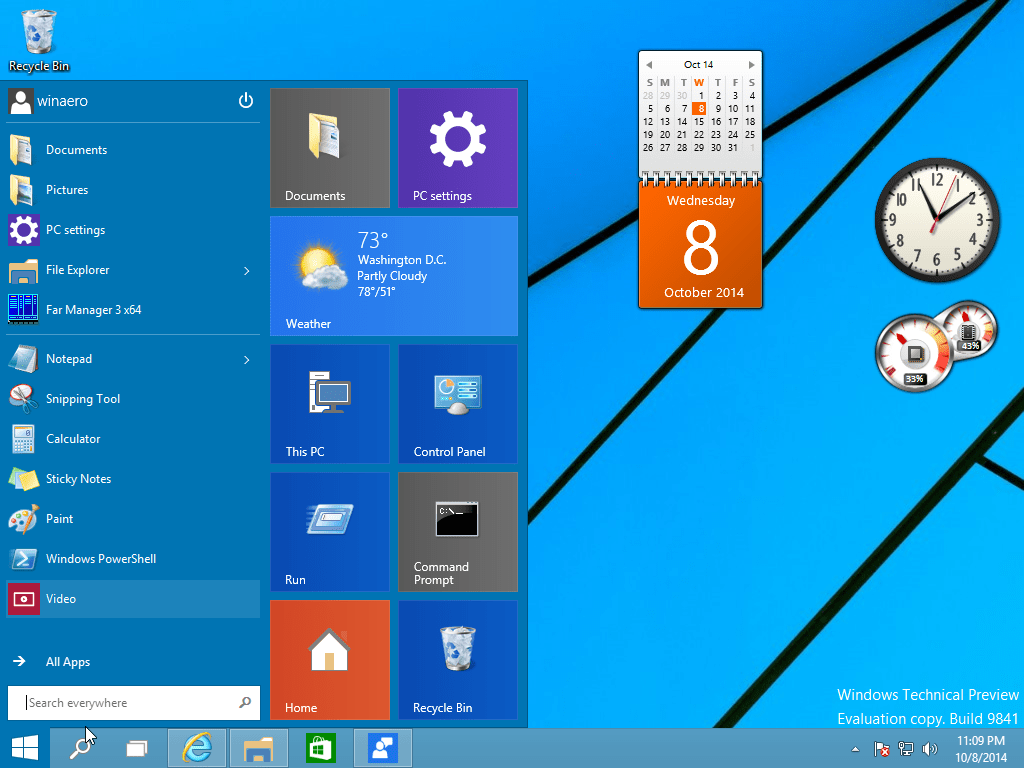Click the power button in Start menu

coord(246,101)
